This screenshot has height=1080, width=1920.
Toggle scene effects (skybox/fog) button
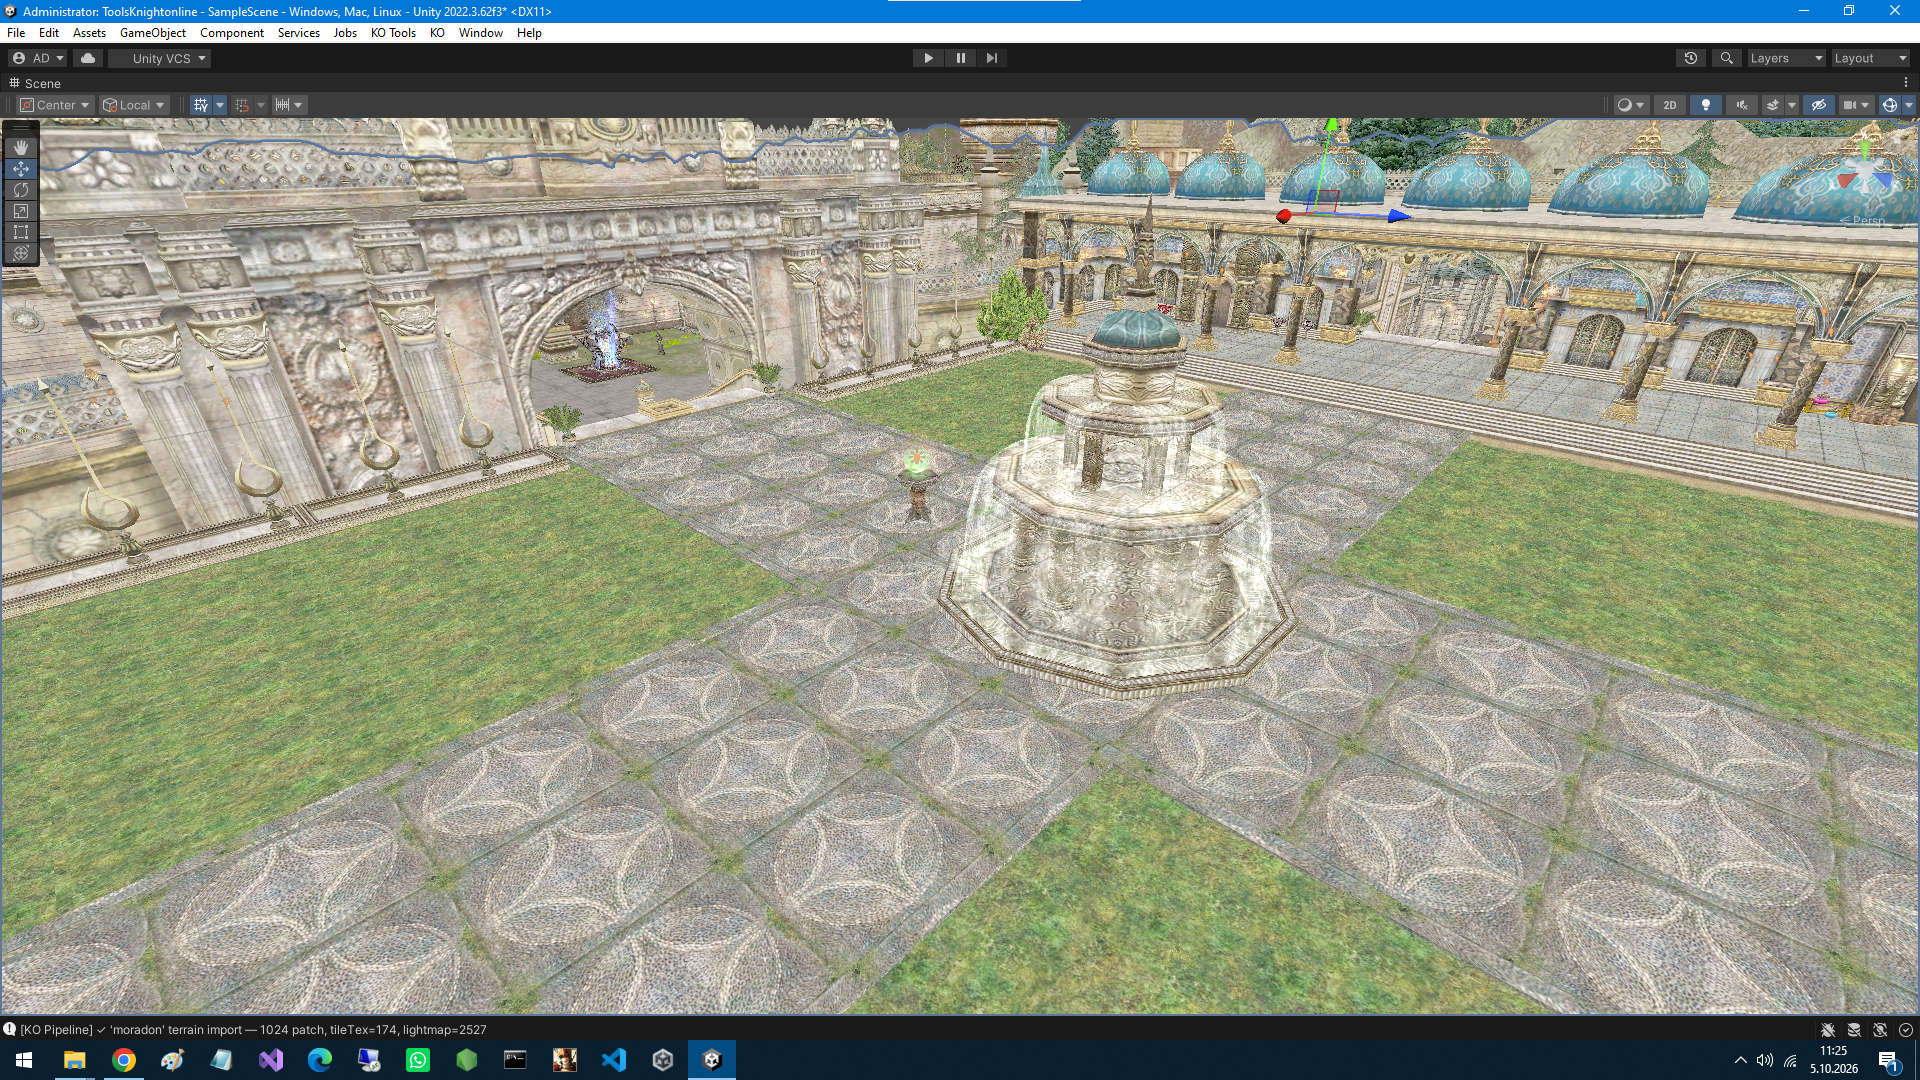click(1772, 105)
